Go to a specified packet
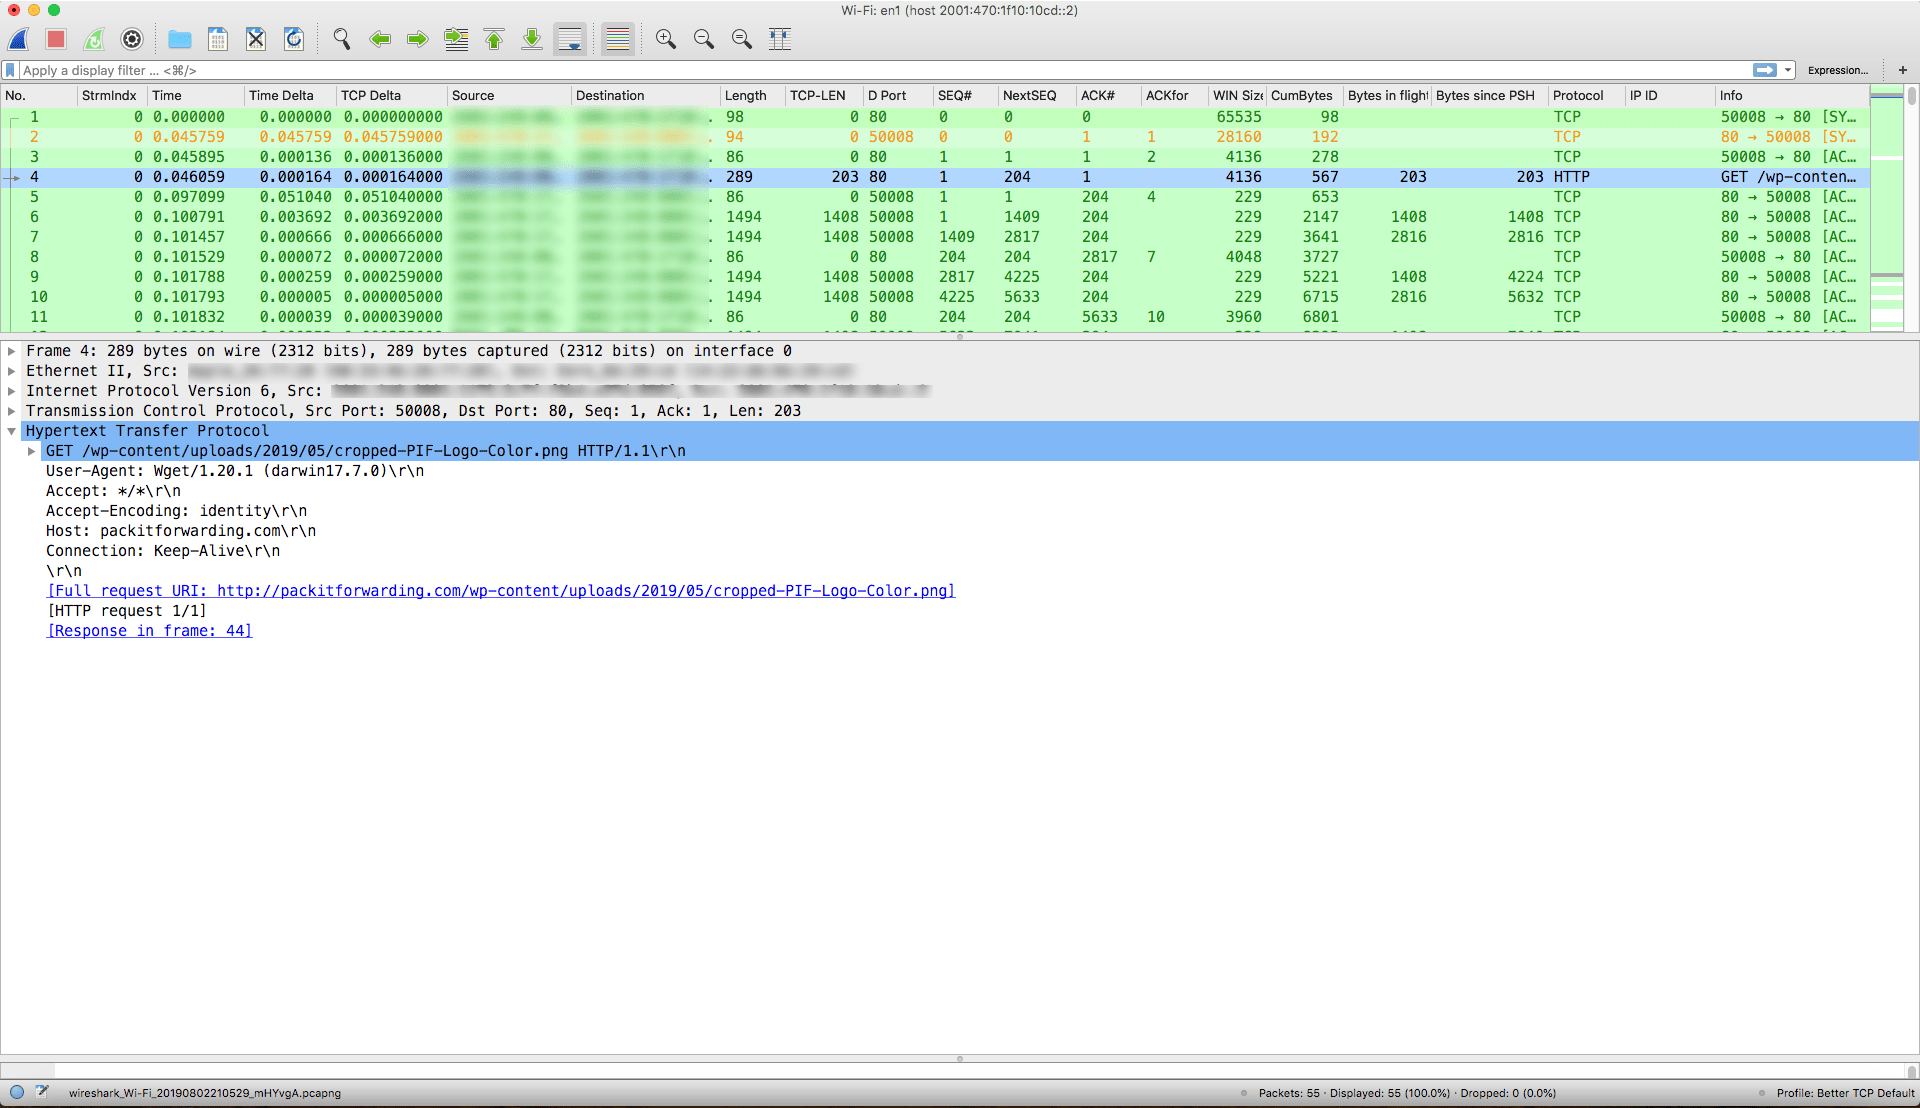 (456, 39)
